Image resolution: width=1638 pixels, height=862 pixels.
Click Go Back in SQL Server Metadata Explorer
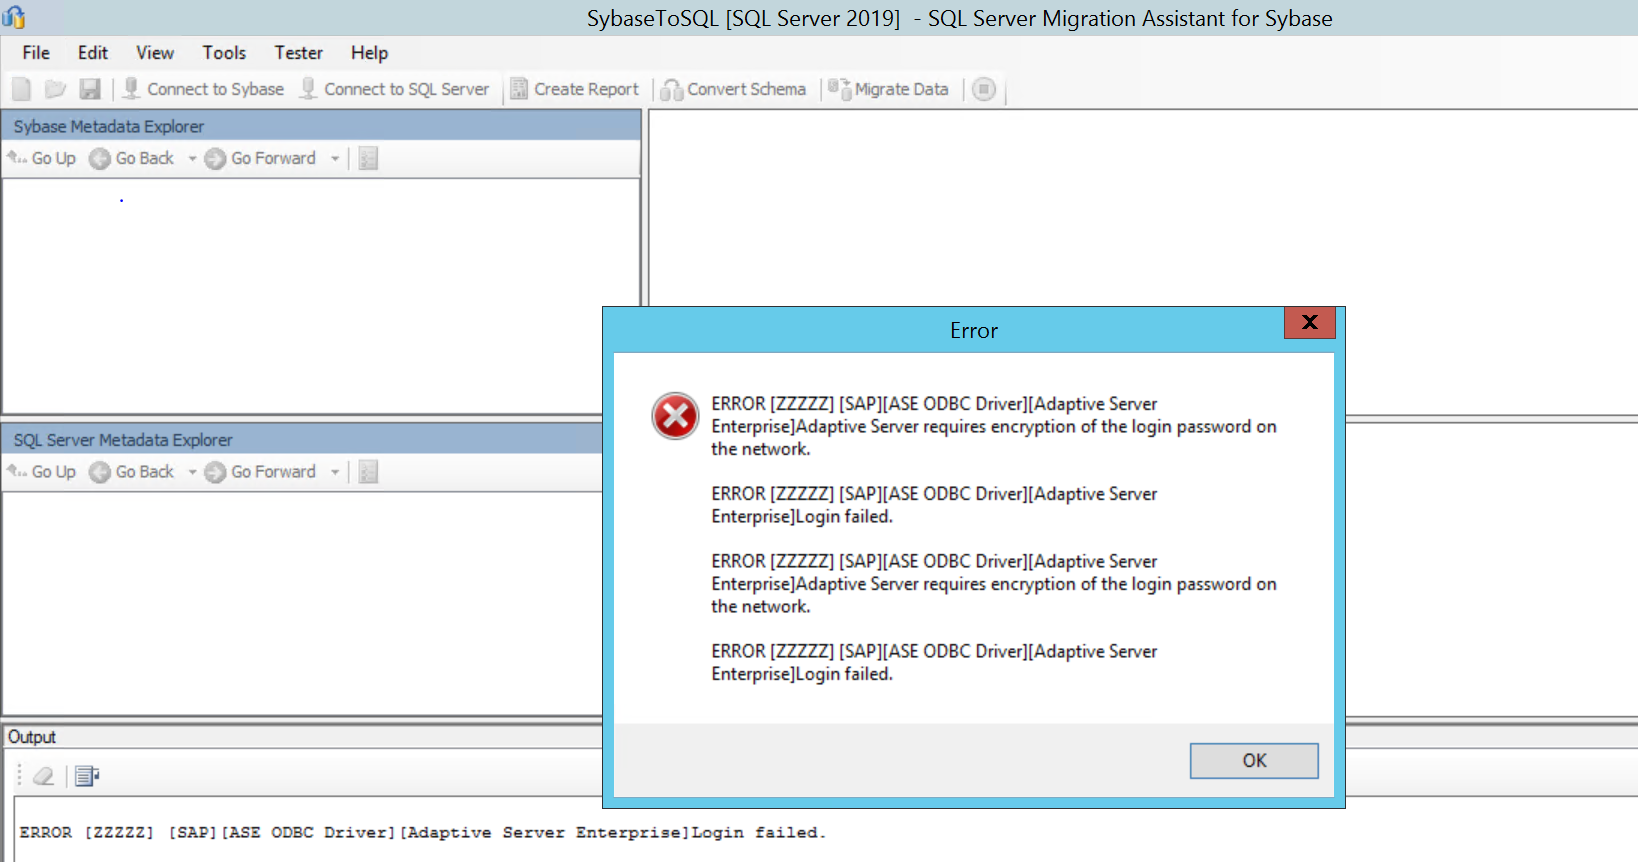pyautogui.click(x=132, y=472)
